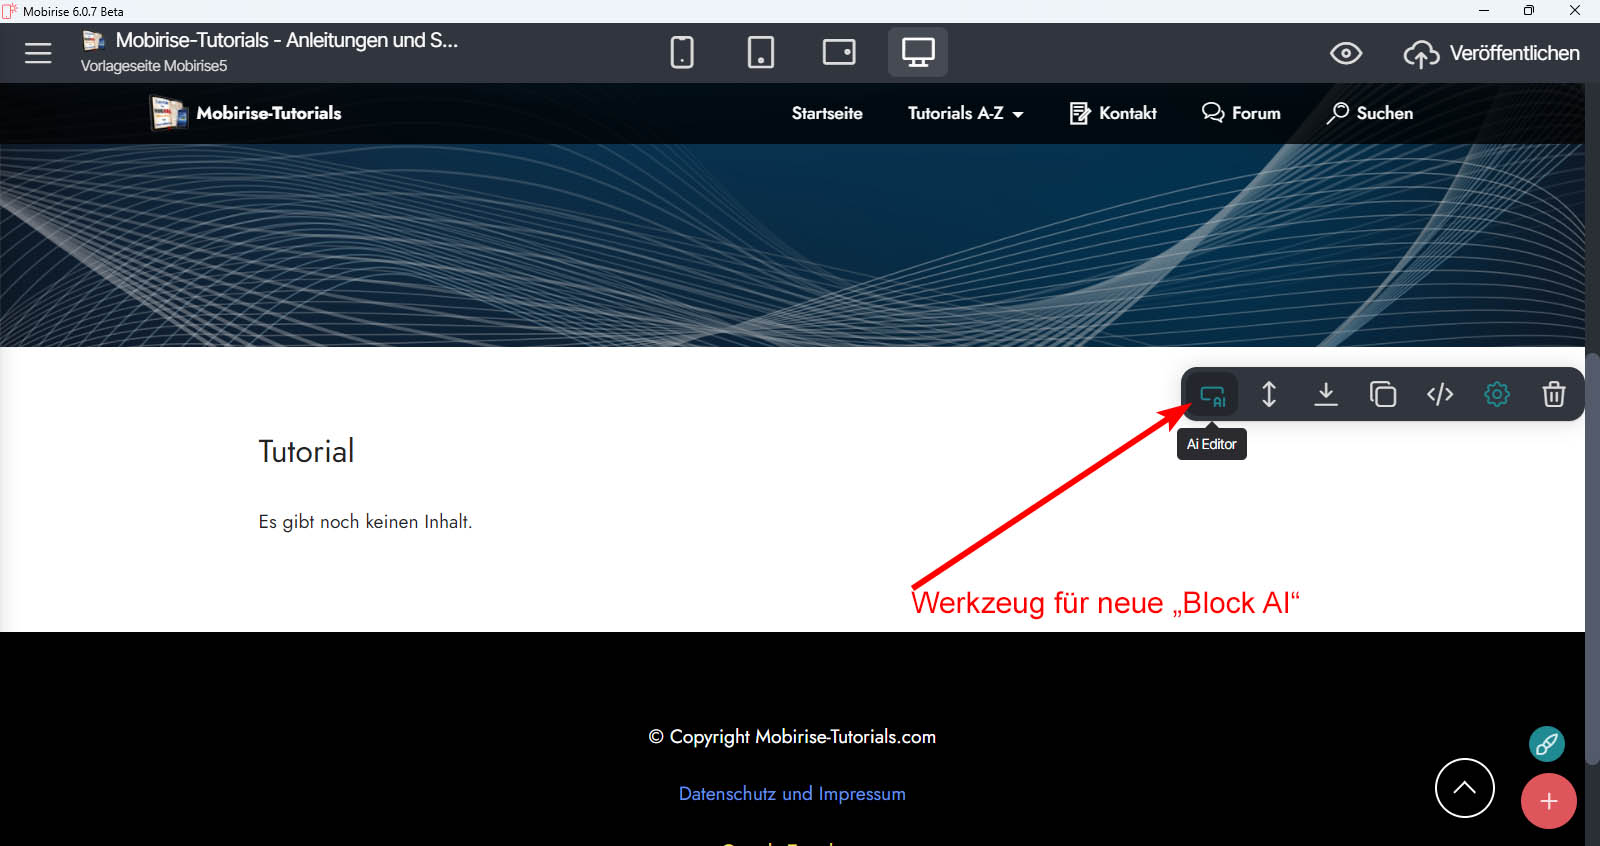Delete the block with the trash icon
Image resolution: width=1600 pixels, height=846 pixels.
pyautogui.click(x=1554, y=394)
